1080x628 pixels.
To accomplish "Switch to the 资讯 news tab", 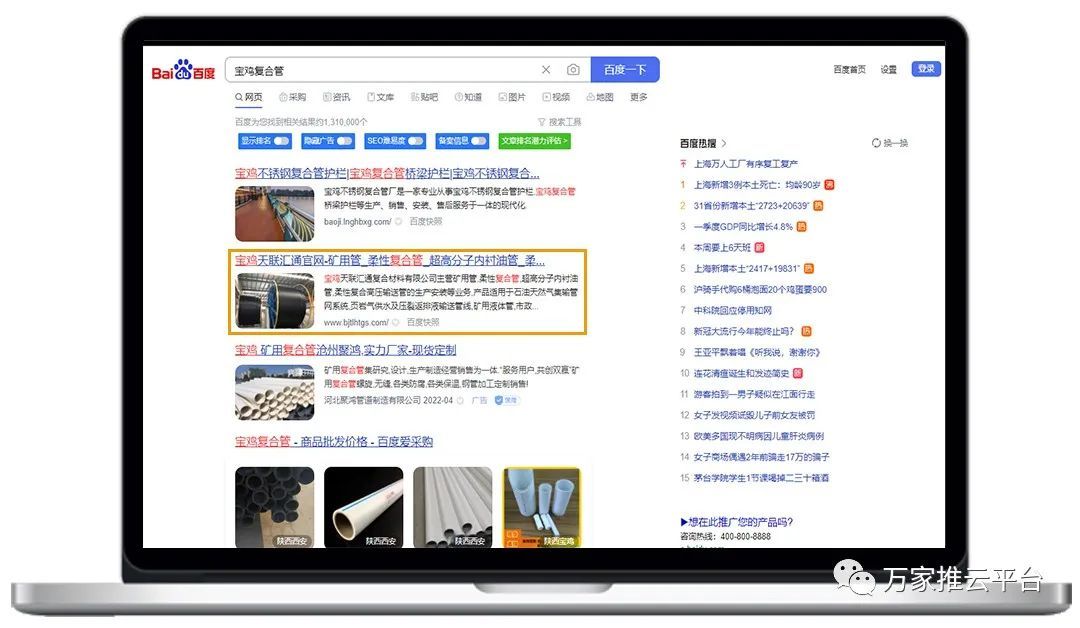I will (x=337, y=97).
